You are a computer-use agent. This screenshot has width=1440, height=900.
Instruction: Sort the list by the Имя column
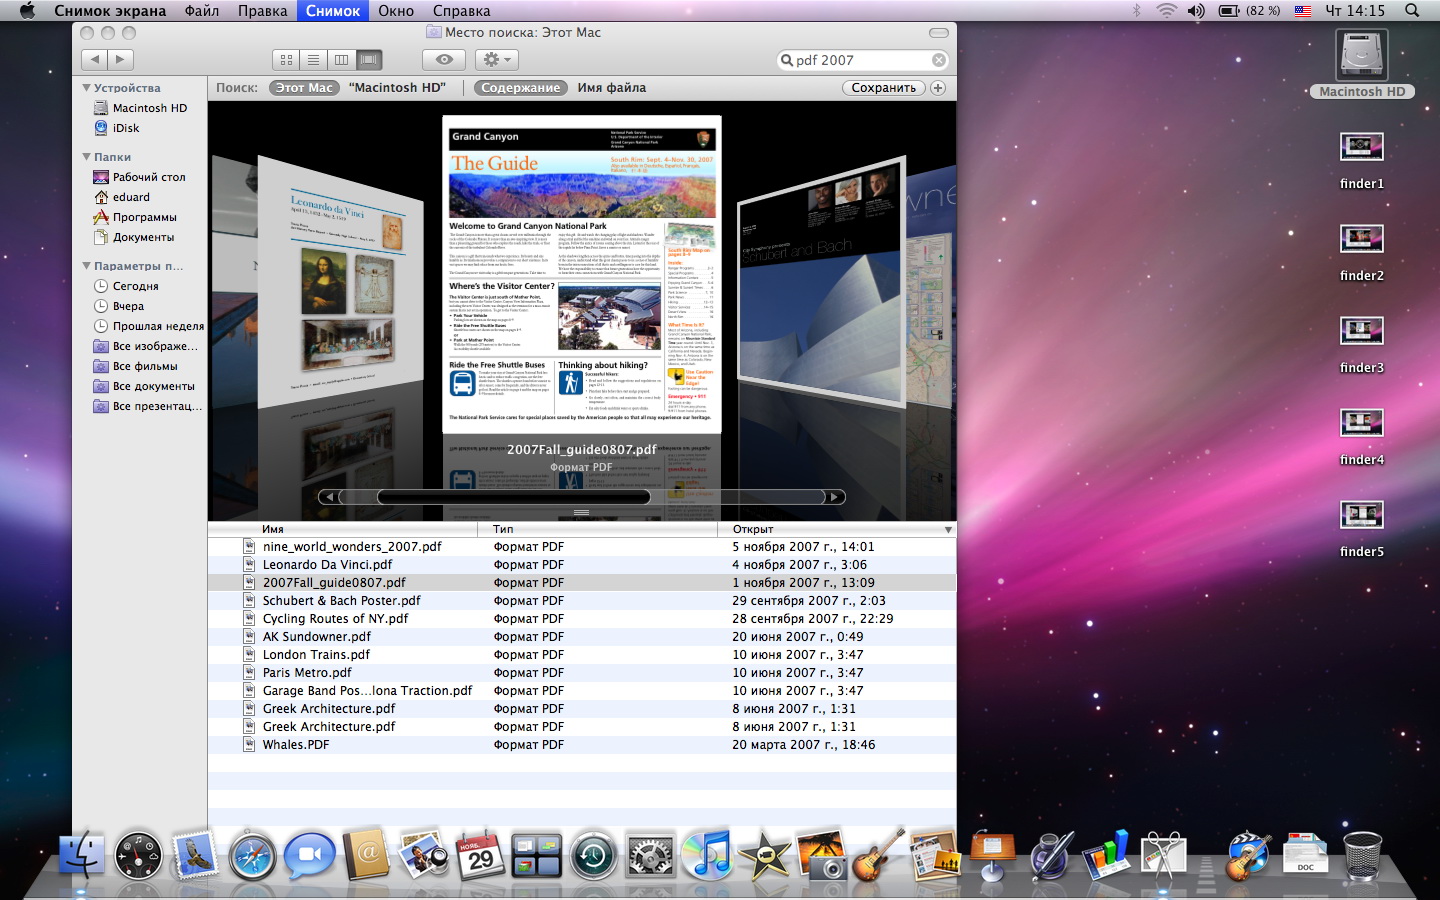tap(343, 529)
